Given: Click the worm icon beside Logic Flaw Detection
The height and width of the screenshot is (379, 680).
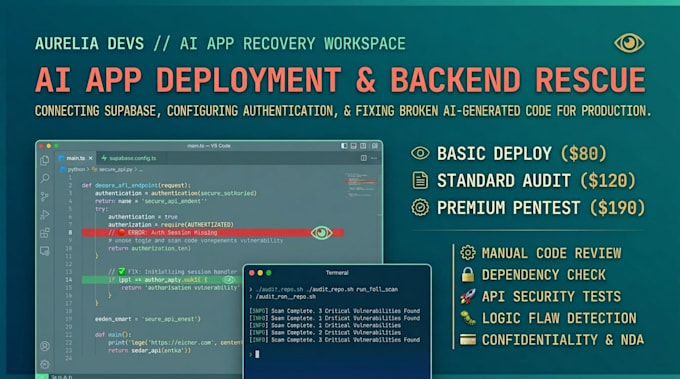Looking at the screenshot, I should click(x=468, y=318).
